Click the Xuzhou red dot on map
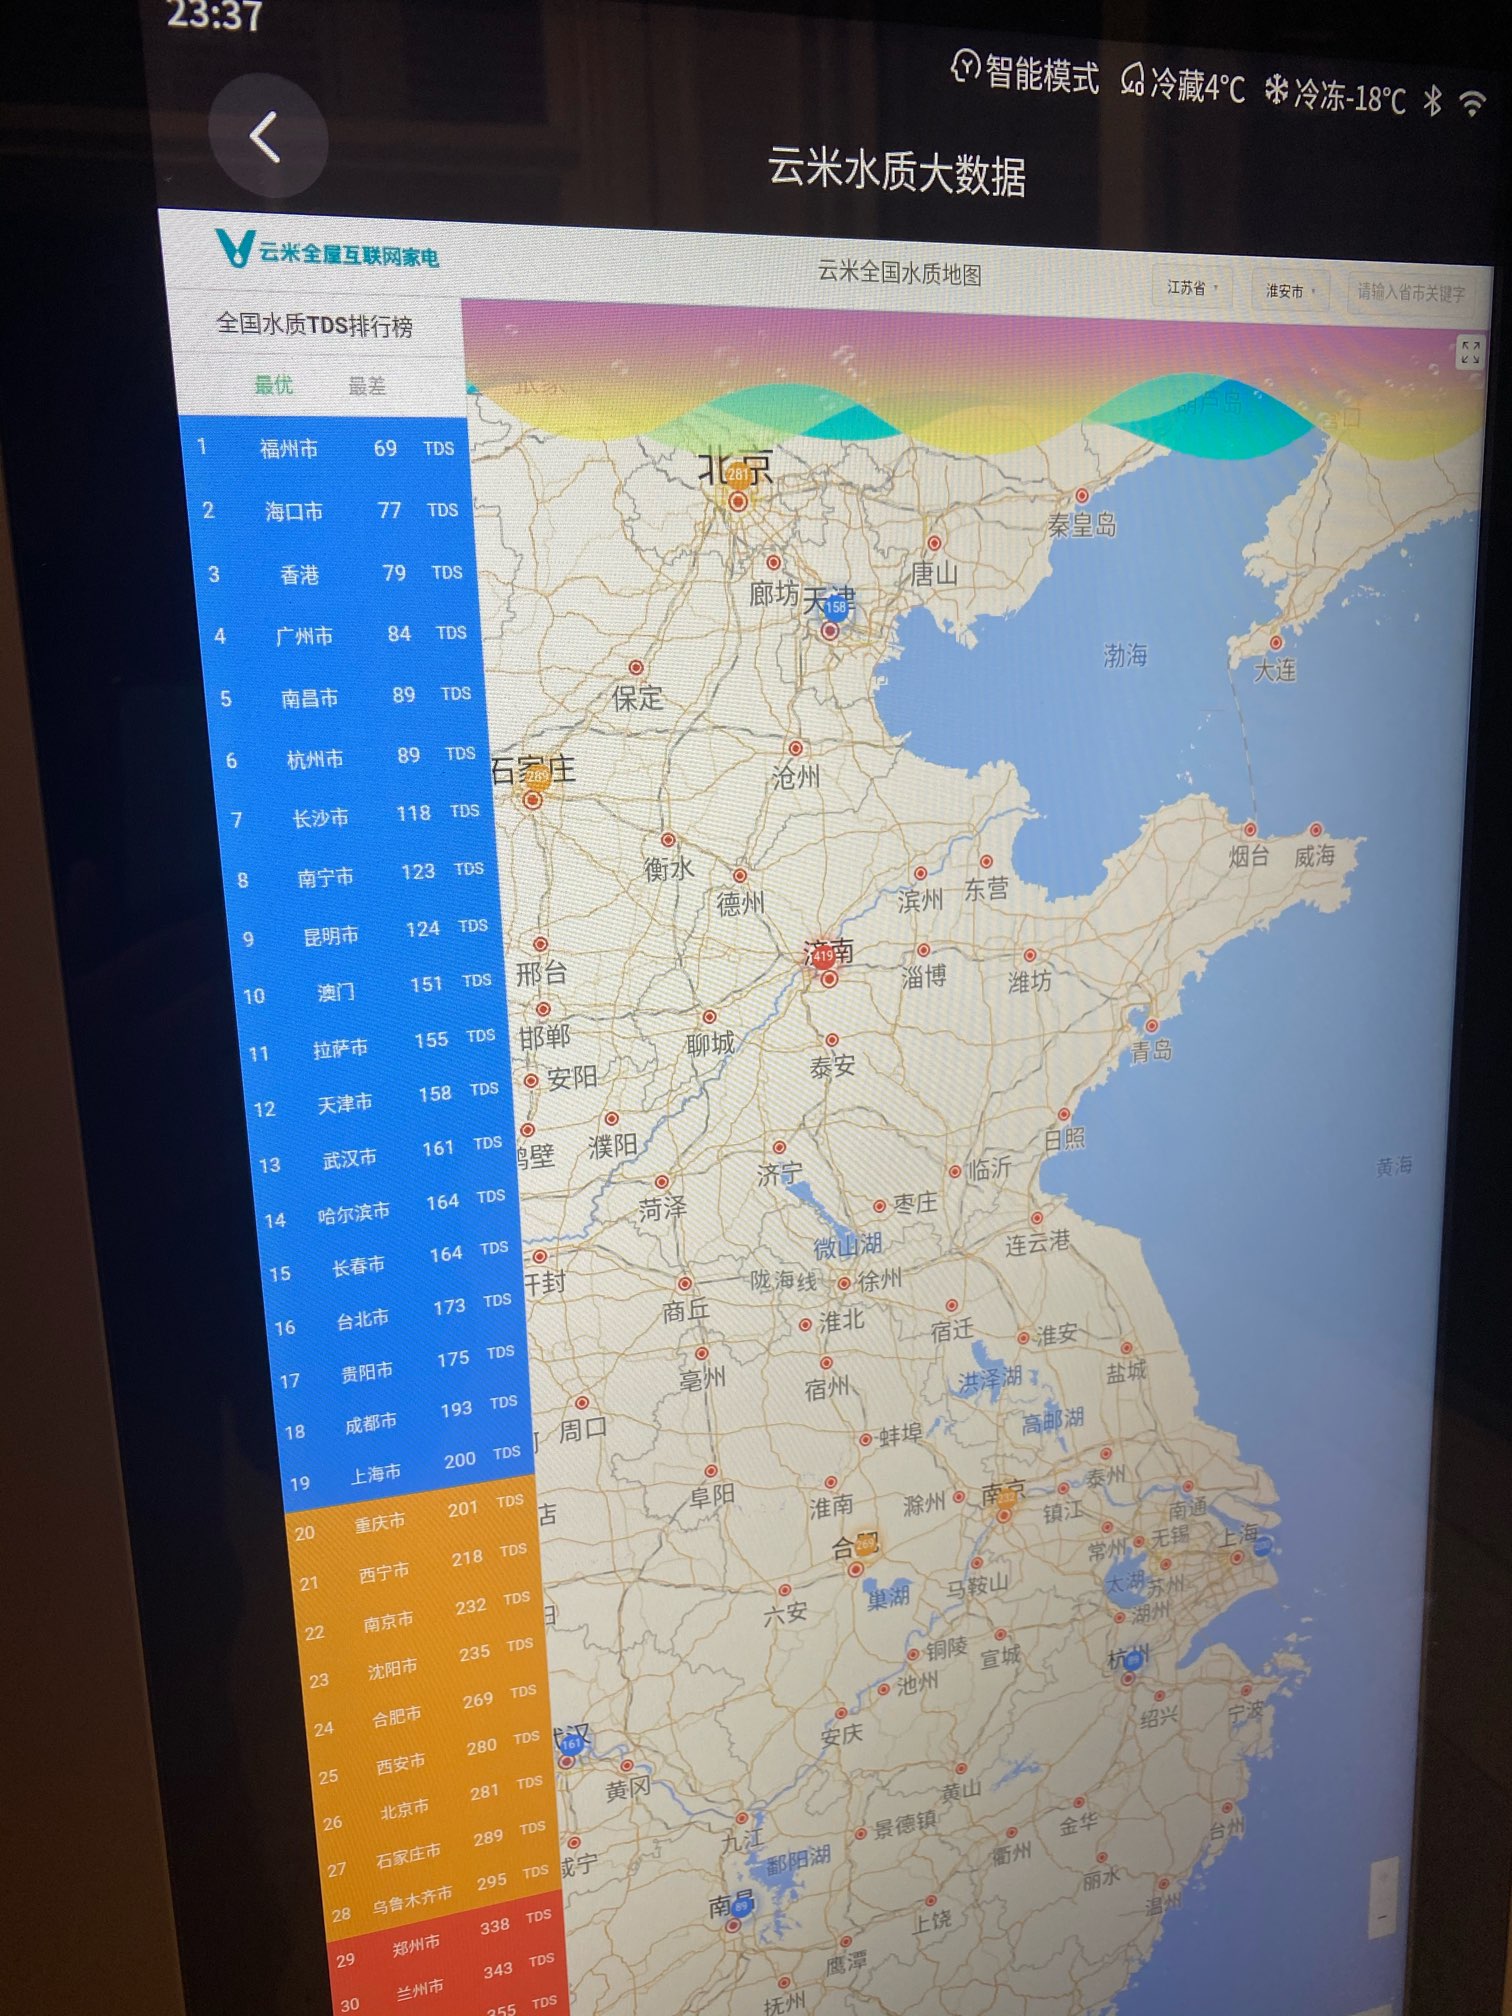The width and height of the screenshot is (1512, 2016). point(844,1283)
